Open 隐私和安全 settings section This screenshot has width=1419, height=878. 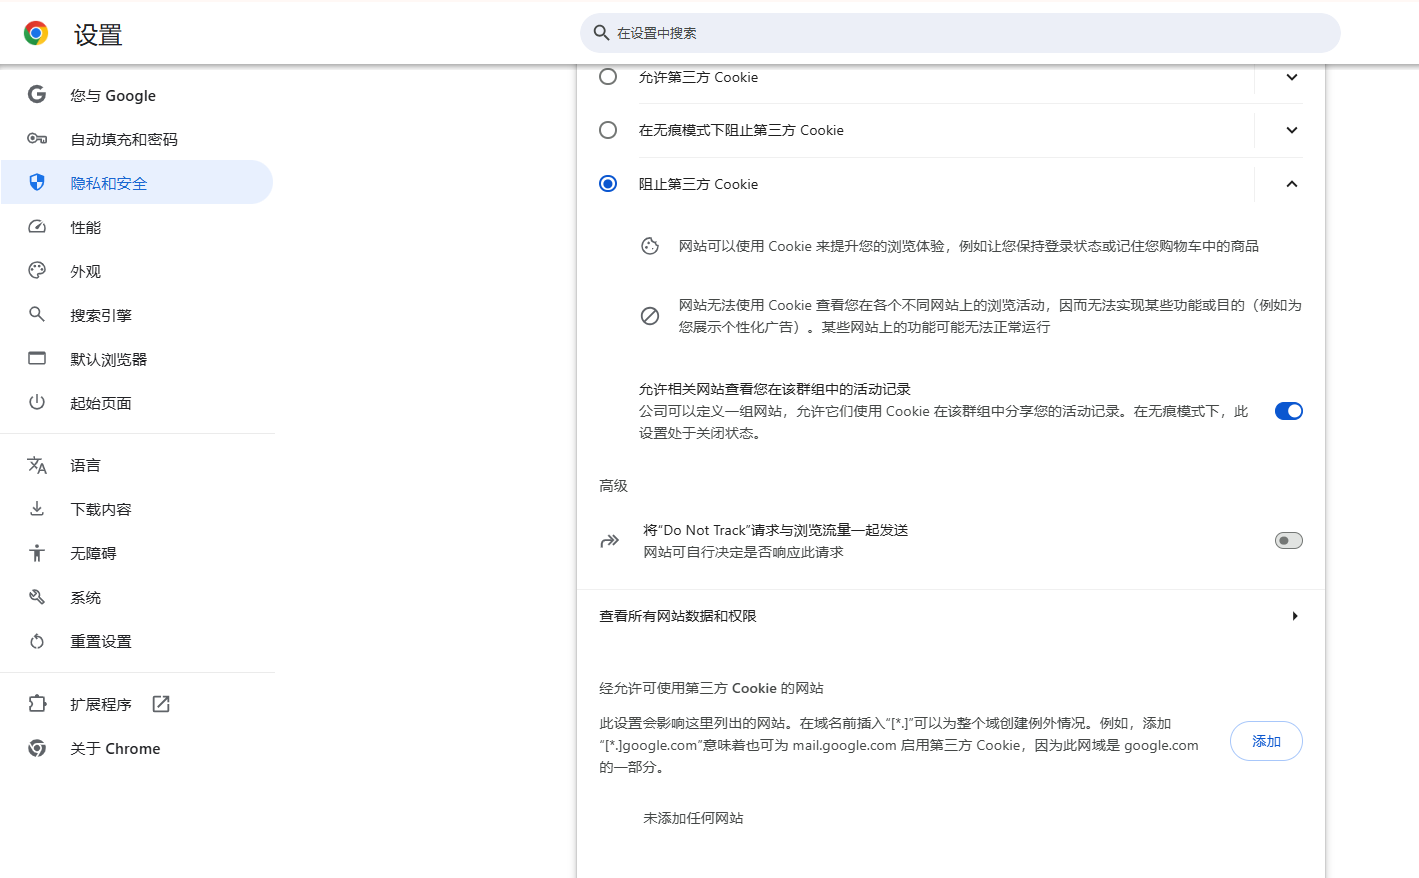click(x=137, y=183)
